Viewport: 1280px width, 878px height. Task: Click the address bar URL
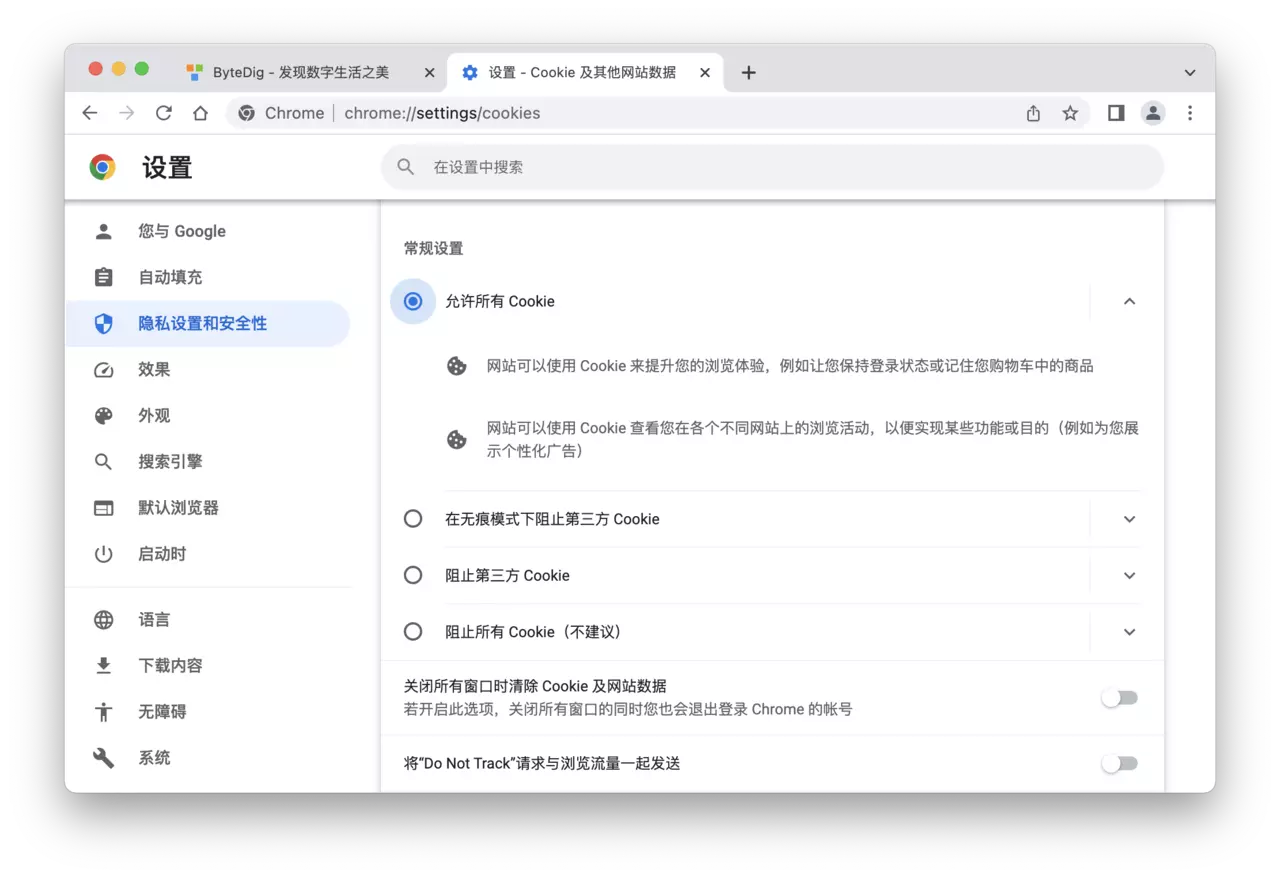pyautogui.click(x=442, y=113)
